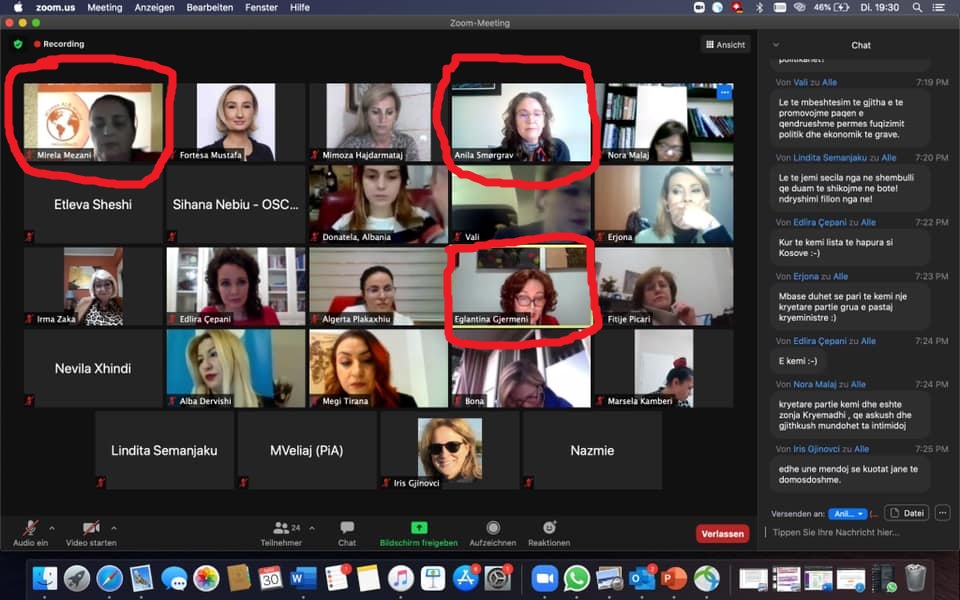Image resolution: width=960 pixels, height=600 pixels.
Task: Click the Datei file attach button
Action: point(906,513)
